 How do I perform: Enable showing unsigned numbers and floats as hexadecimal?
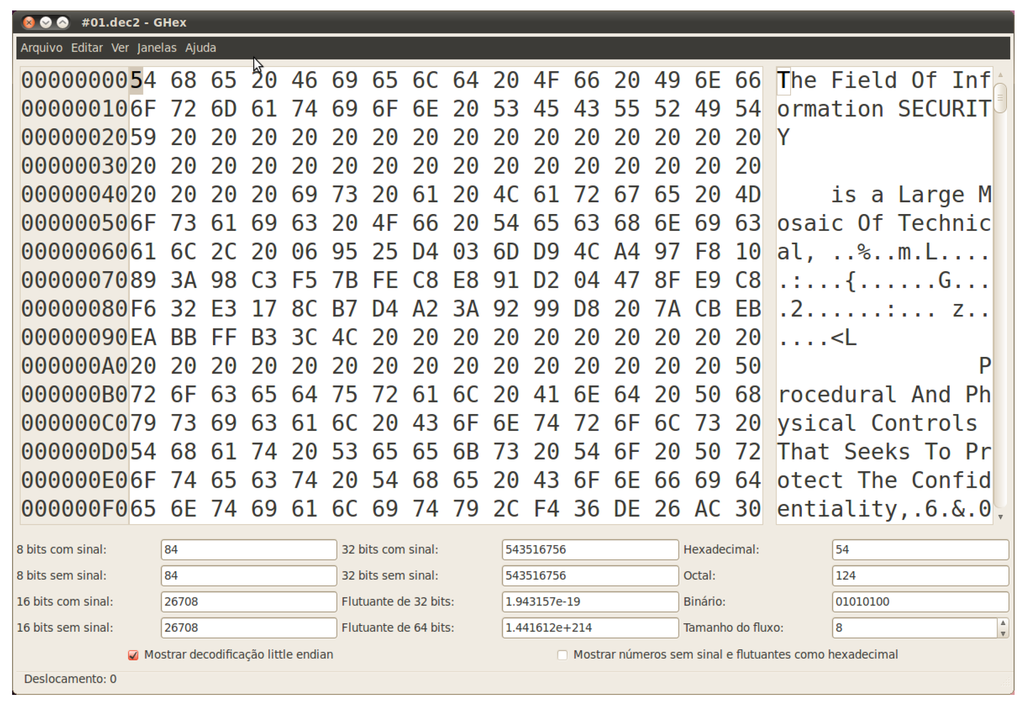[x=562, y=655]
